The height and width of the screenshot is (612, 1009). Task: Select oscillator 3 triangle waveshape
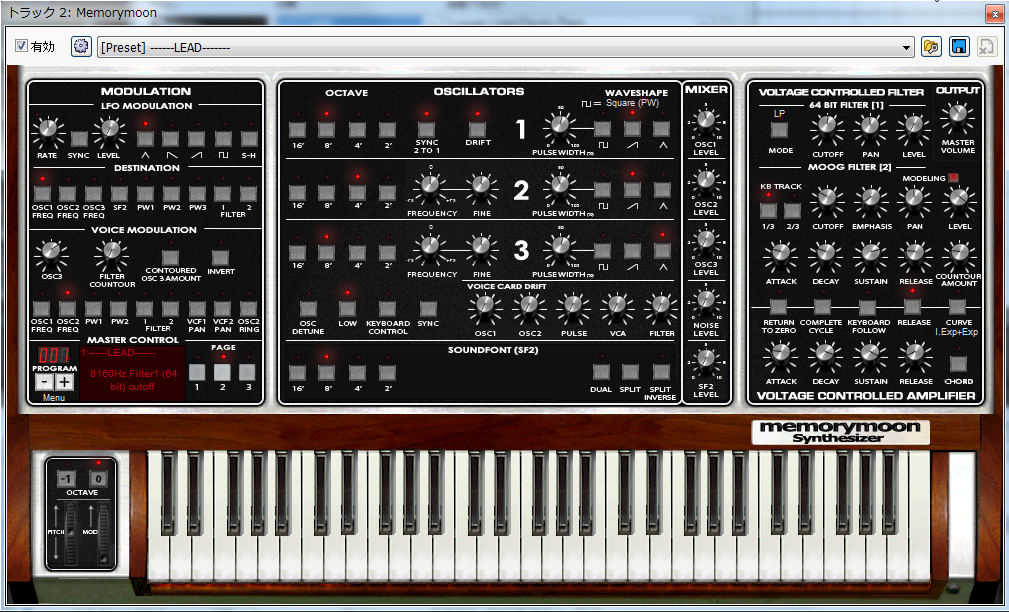[662, 250]
